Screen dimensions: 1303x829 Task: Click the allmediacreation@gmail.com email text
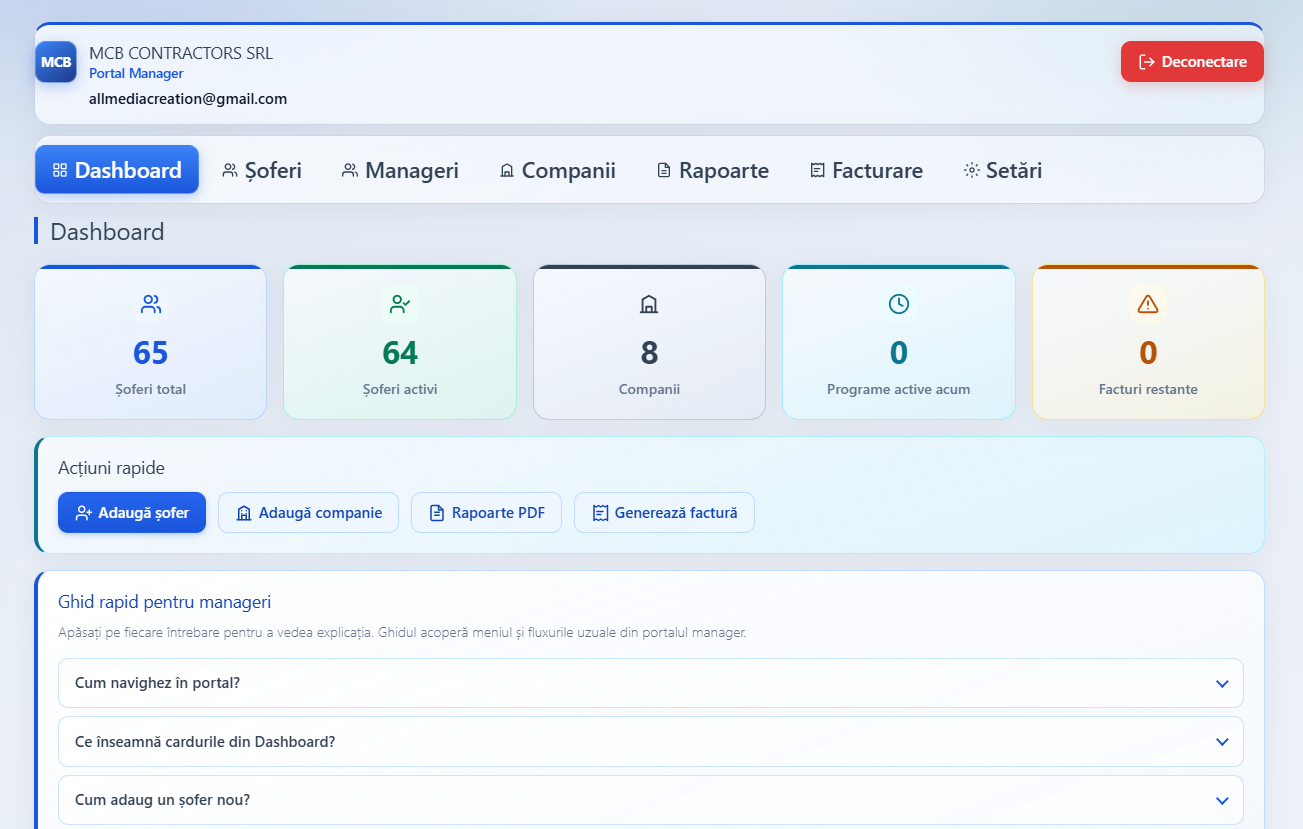(x=188, y=99)
